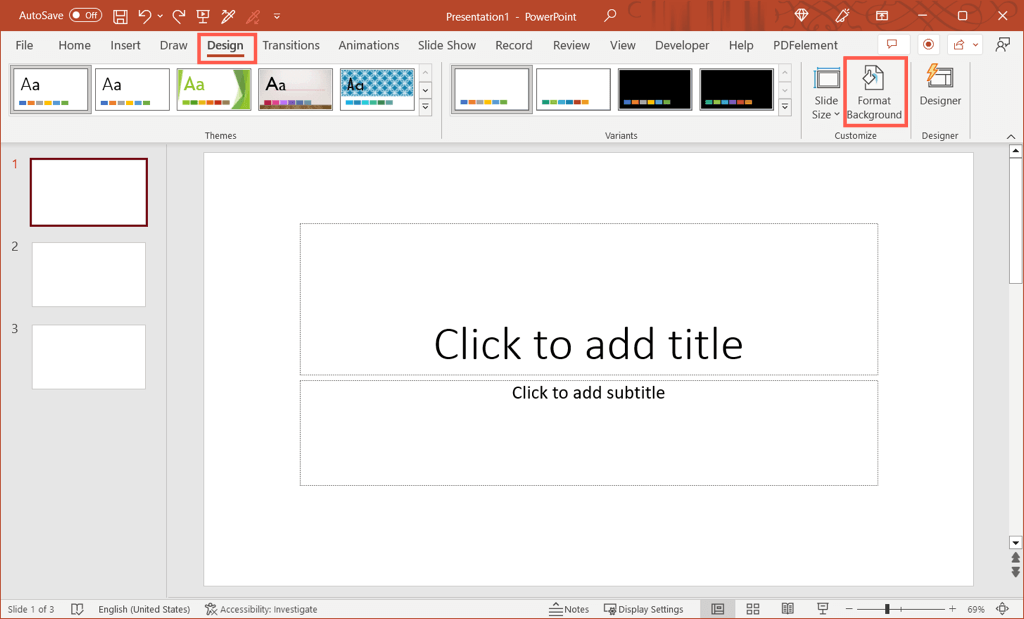The image size is (1024, 619).
Task: Toggle the Notes pane
Action: coord(569,609)
